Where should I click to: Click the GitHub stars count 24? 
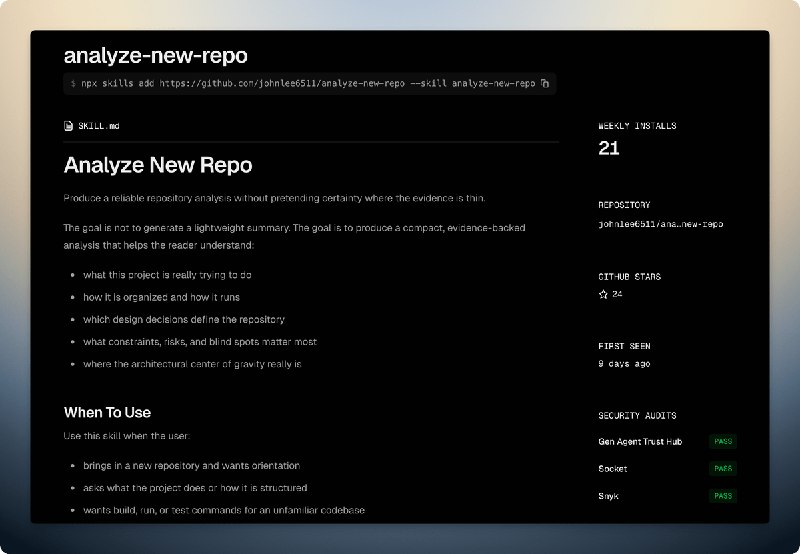(617, 295)
